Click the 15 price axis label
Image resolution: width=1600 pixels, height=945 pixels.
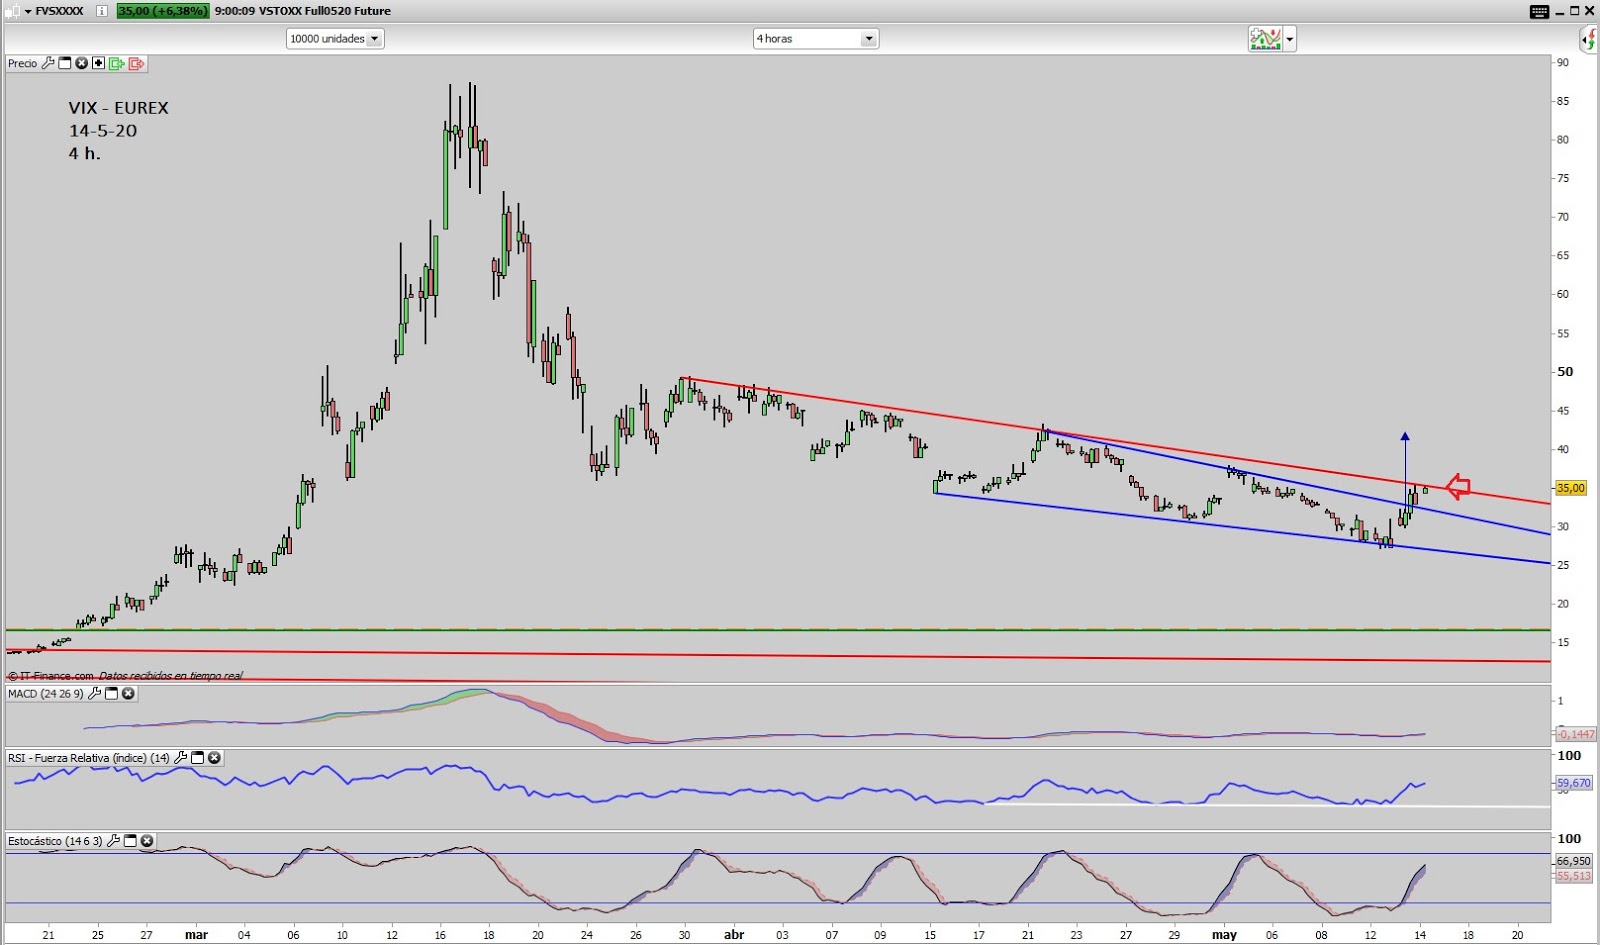(1563, 642)
